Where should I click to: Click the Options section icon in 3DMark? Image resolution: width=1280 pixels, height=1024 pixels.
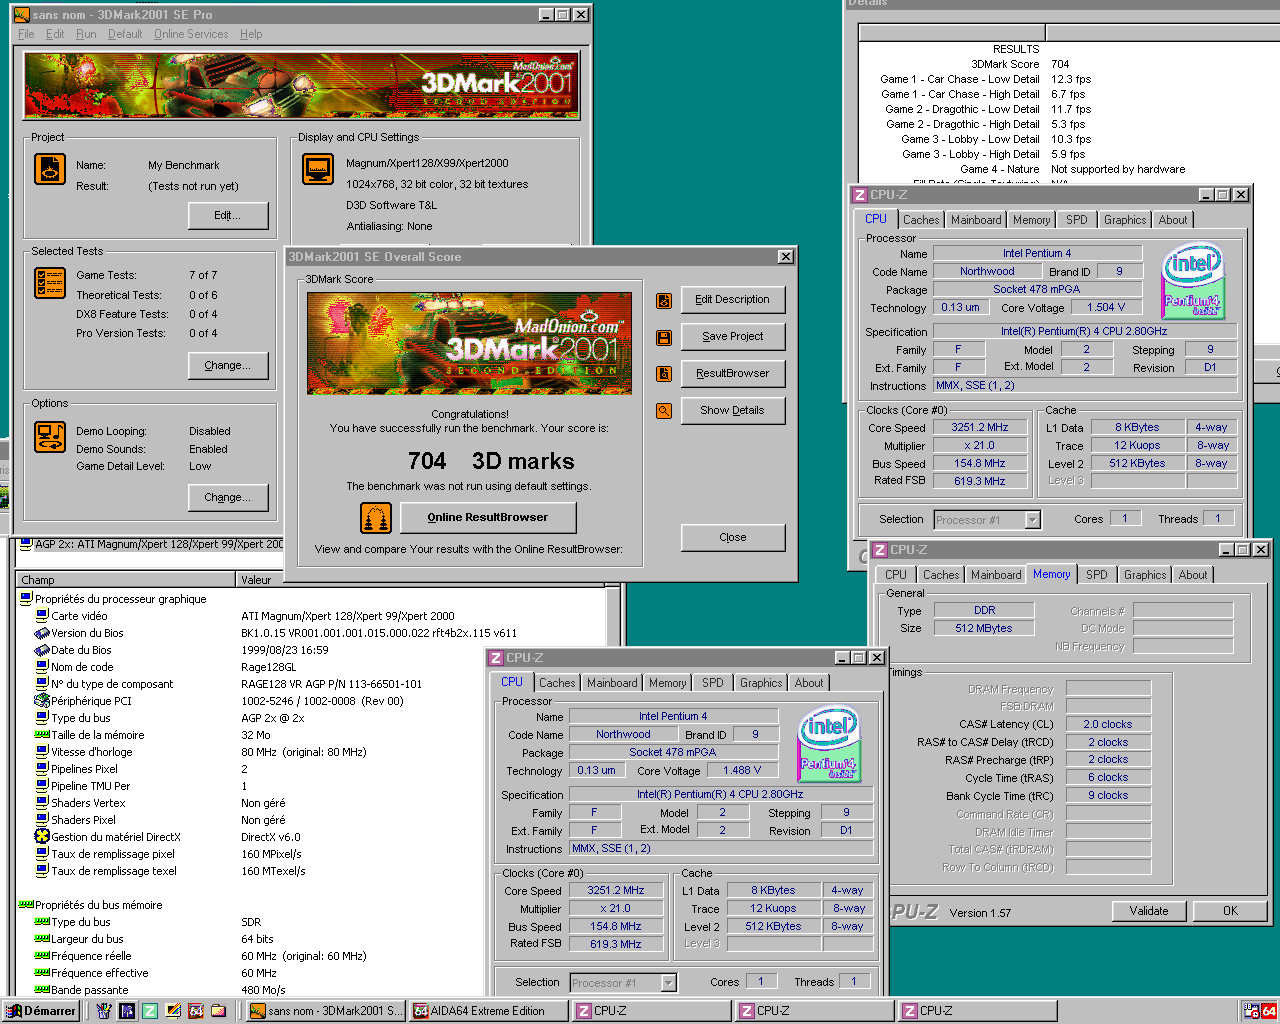tap(50, 436)
